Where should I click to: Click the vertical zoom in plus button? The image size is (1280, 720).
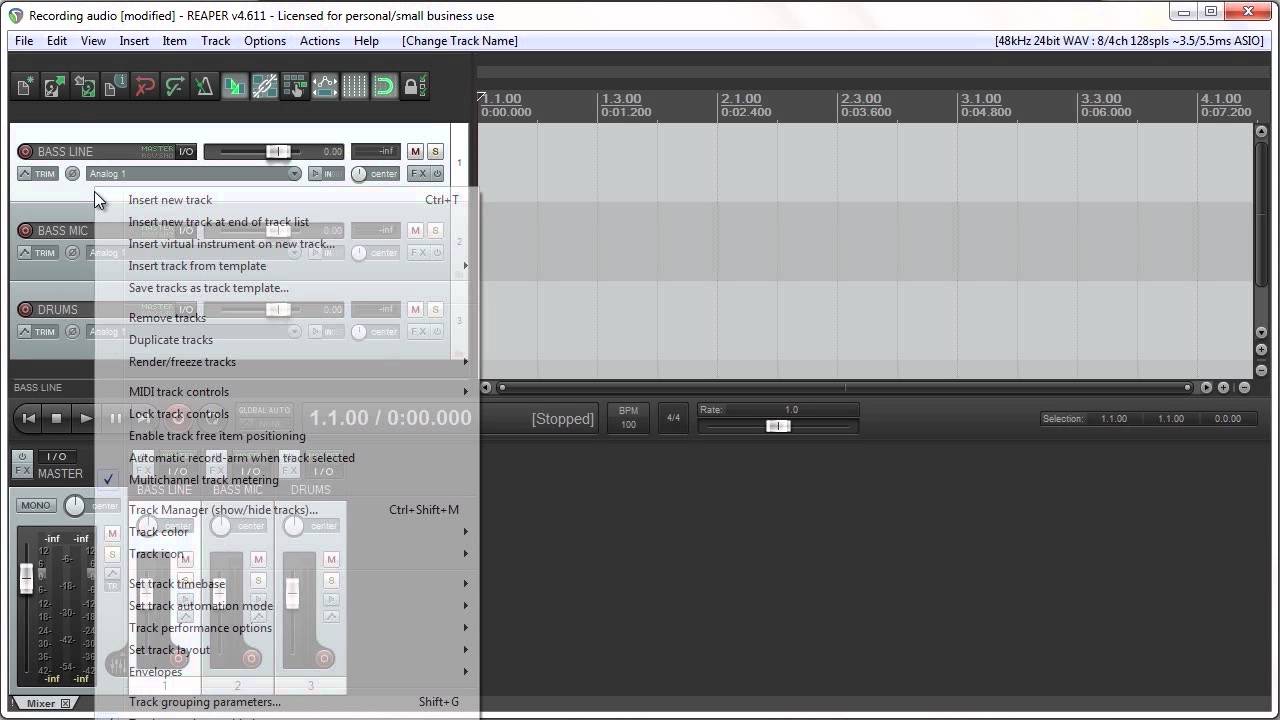(1262, 350)
